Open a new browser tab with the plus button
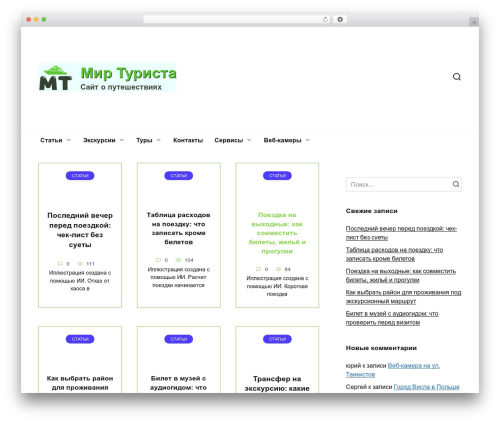The image size is (500, 423). click(474, 22)
